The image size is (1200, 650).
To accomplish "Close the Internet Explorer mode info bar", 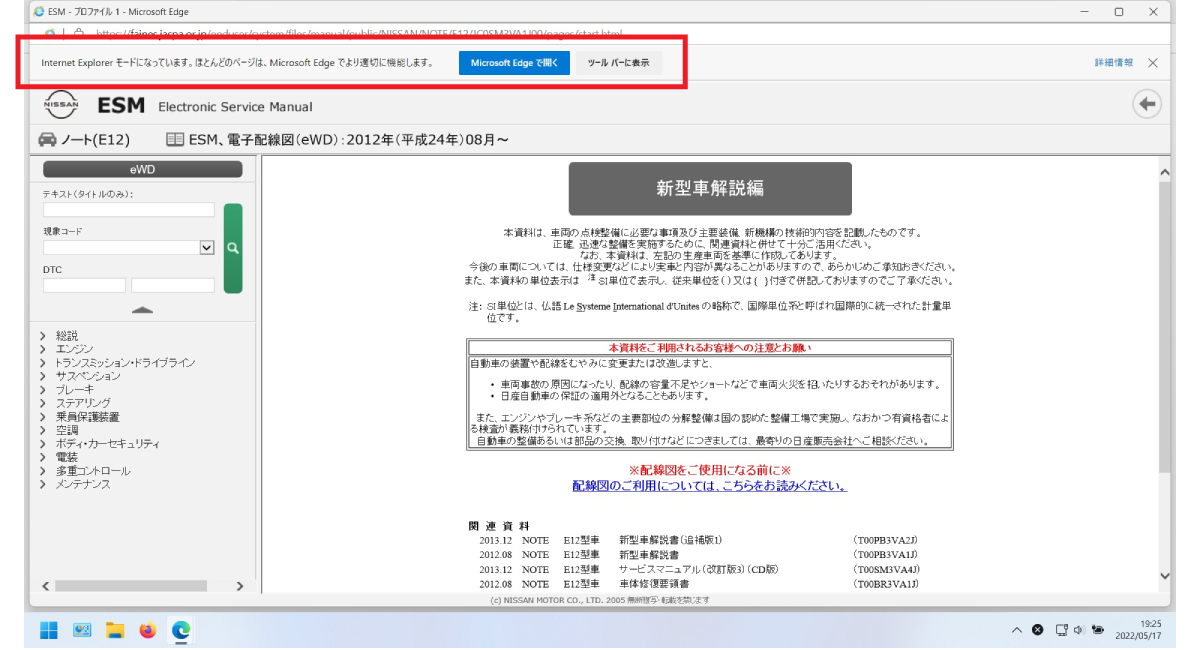I will pos(1153,62).
